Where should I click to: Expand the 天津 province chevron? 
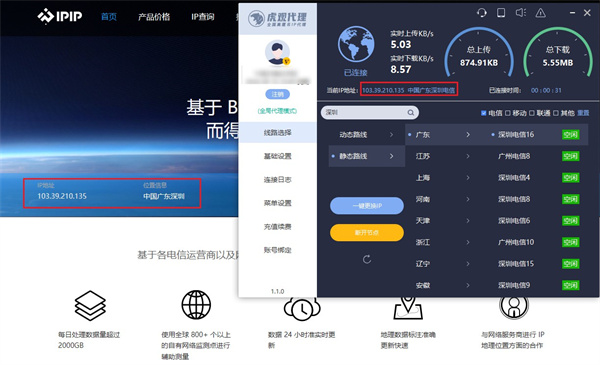point(468,221)
